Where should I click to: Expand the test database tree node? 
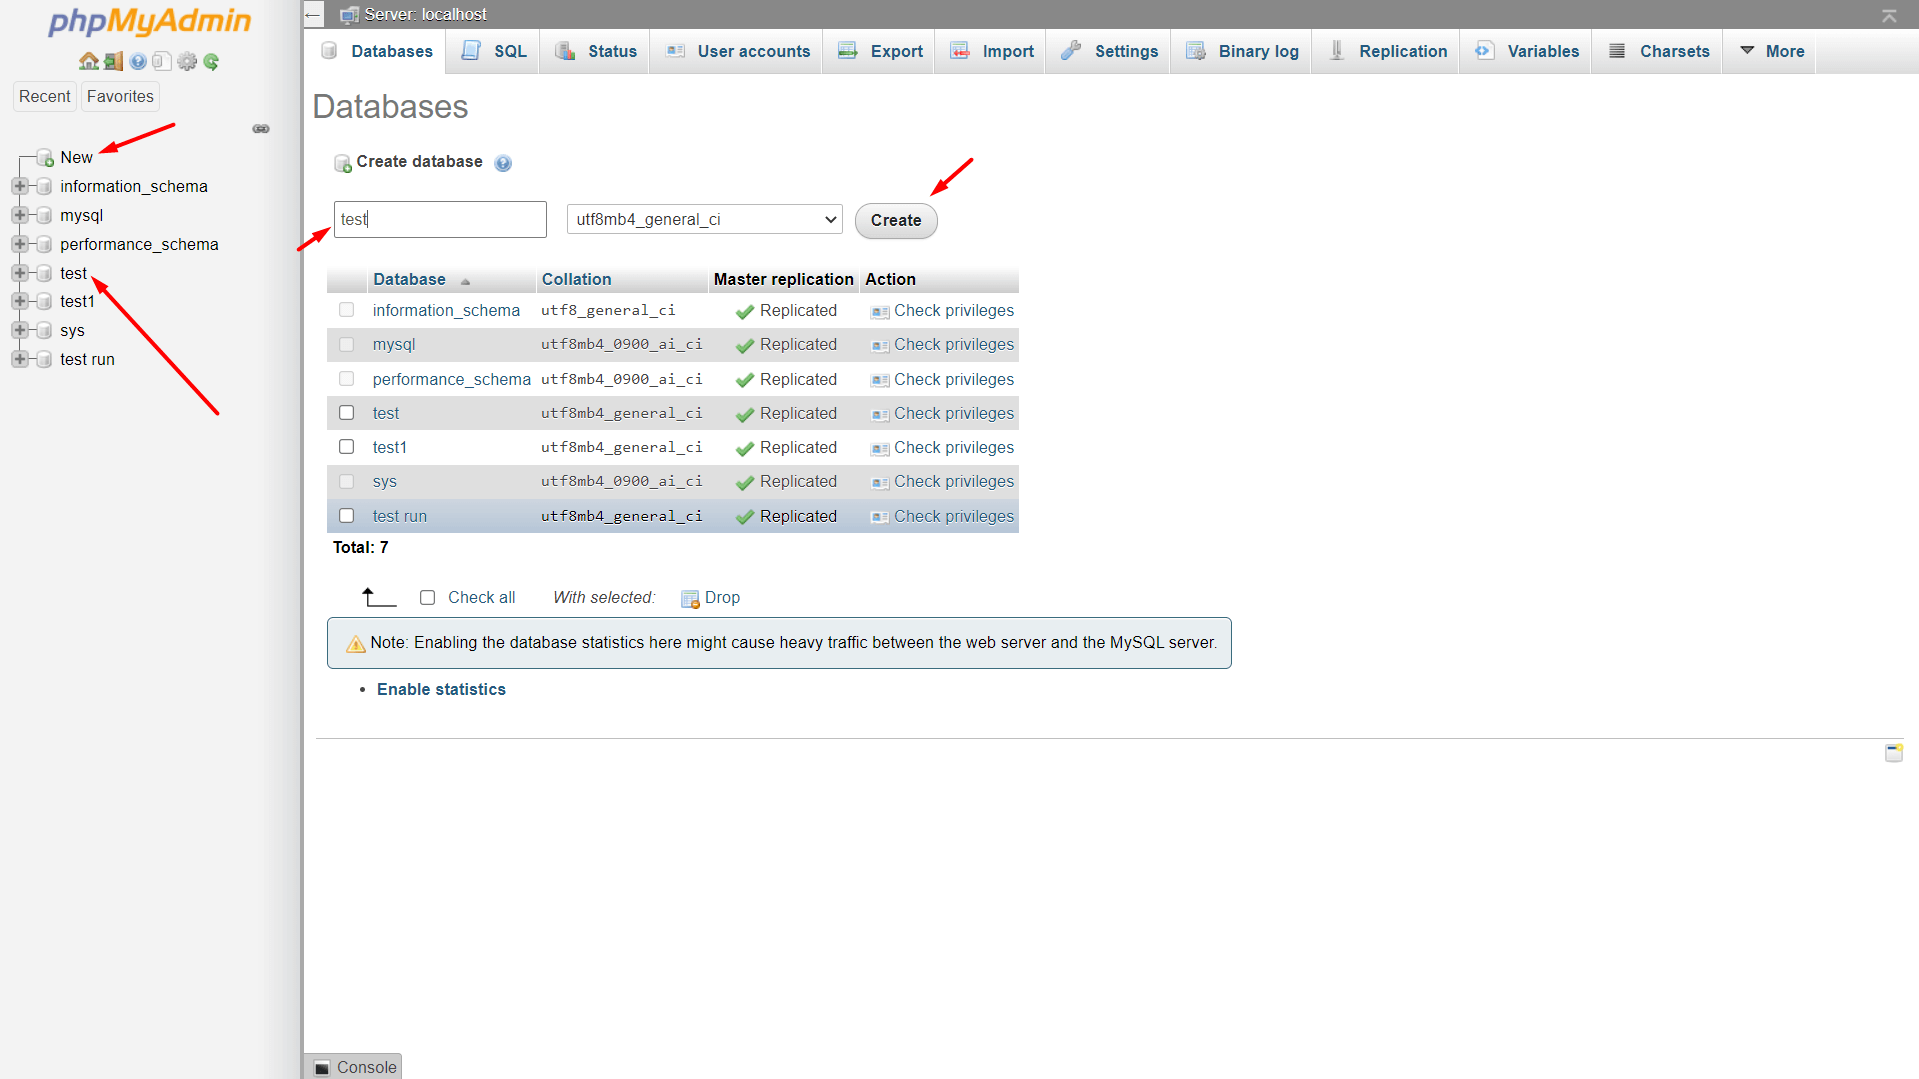19,273
